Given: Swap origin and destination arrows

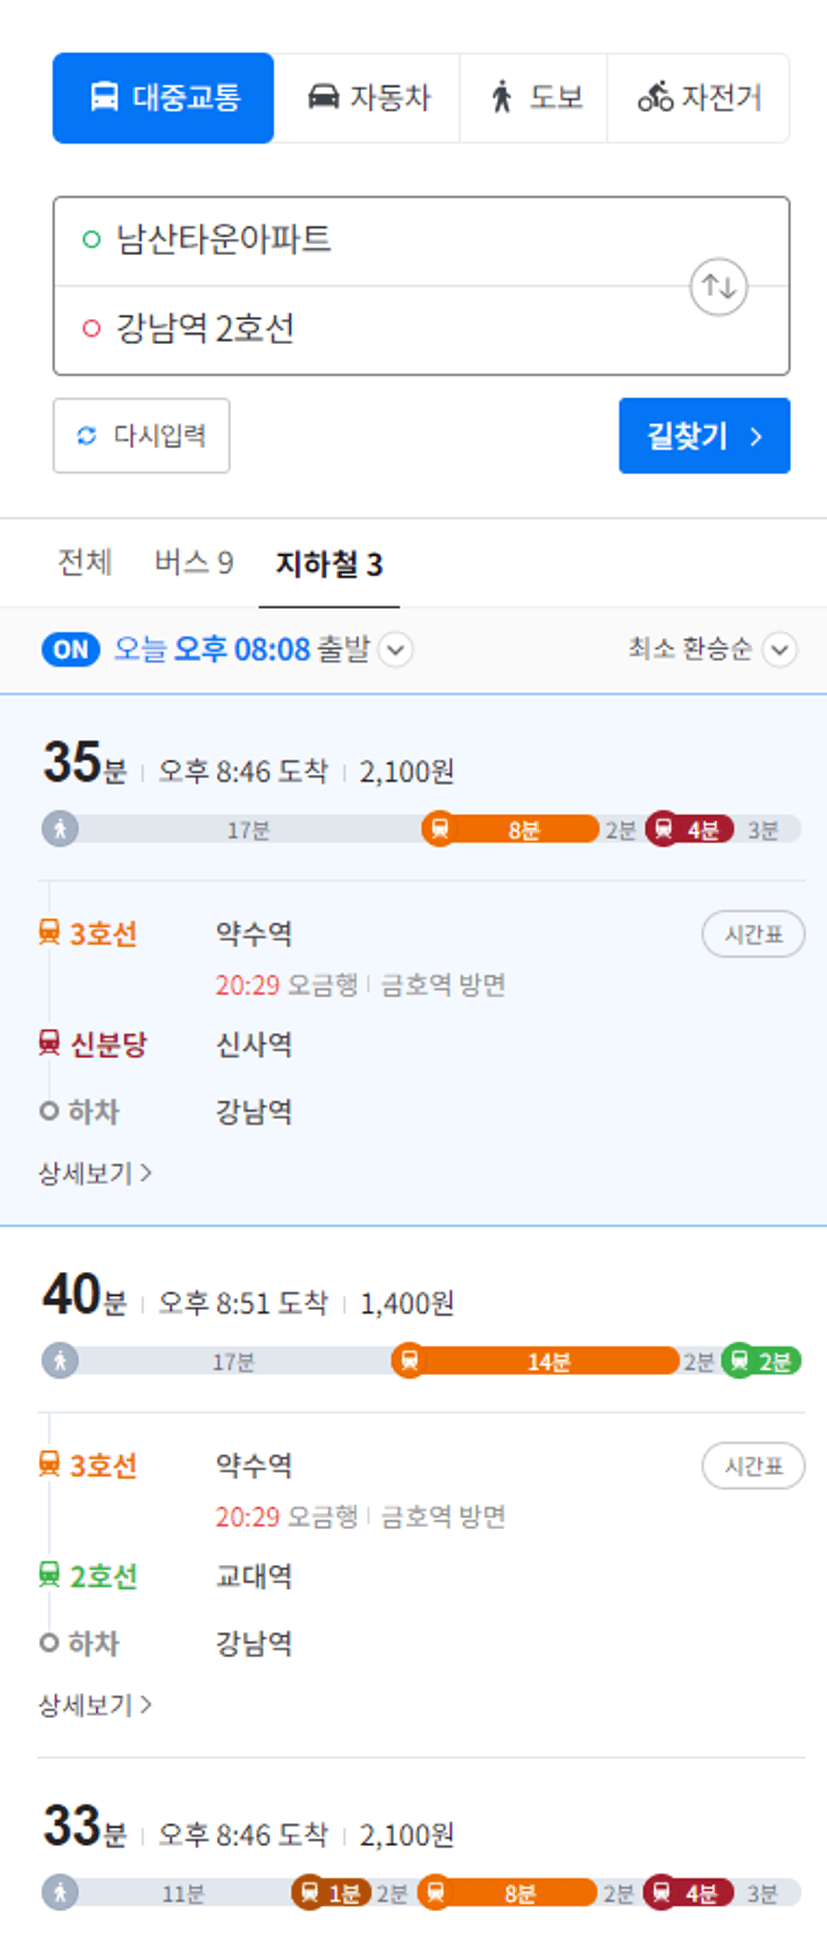Looking at the screenshot, I should point(719,287).
